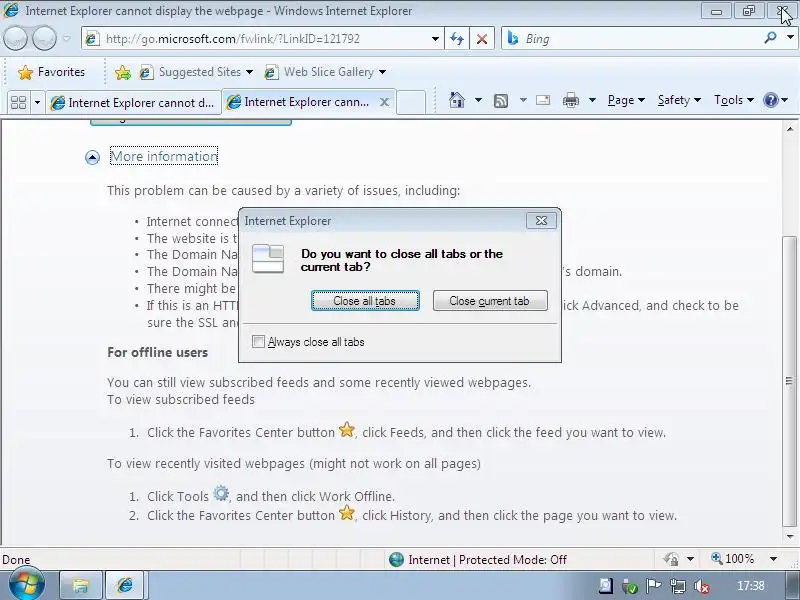Open the tab list dropdown arrow
This screenshot has width=800, height=600.
(x=37, y=103)
